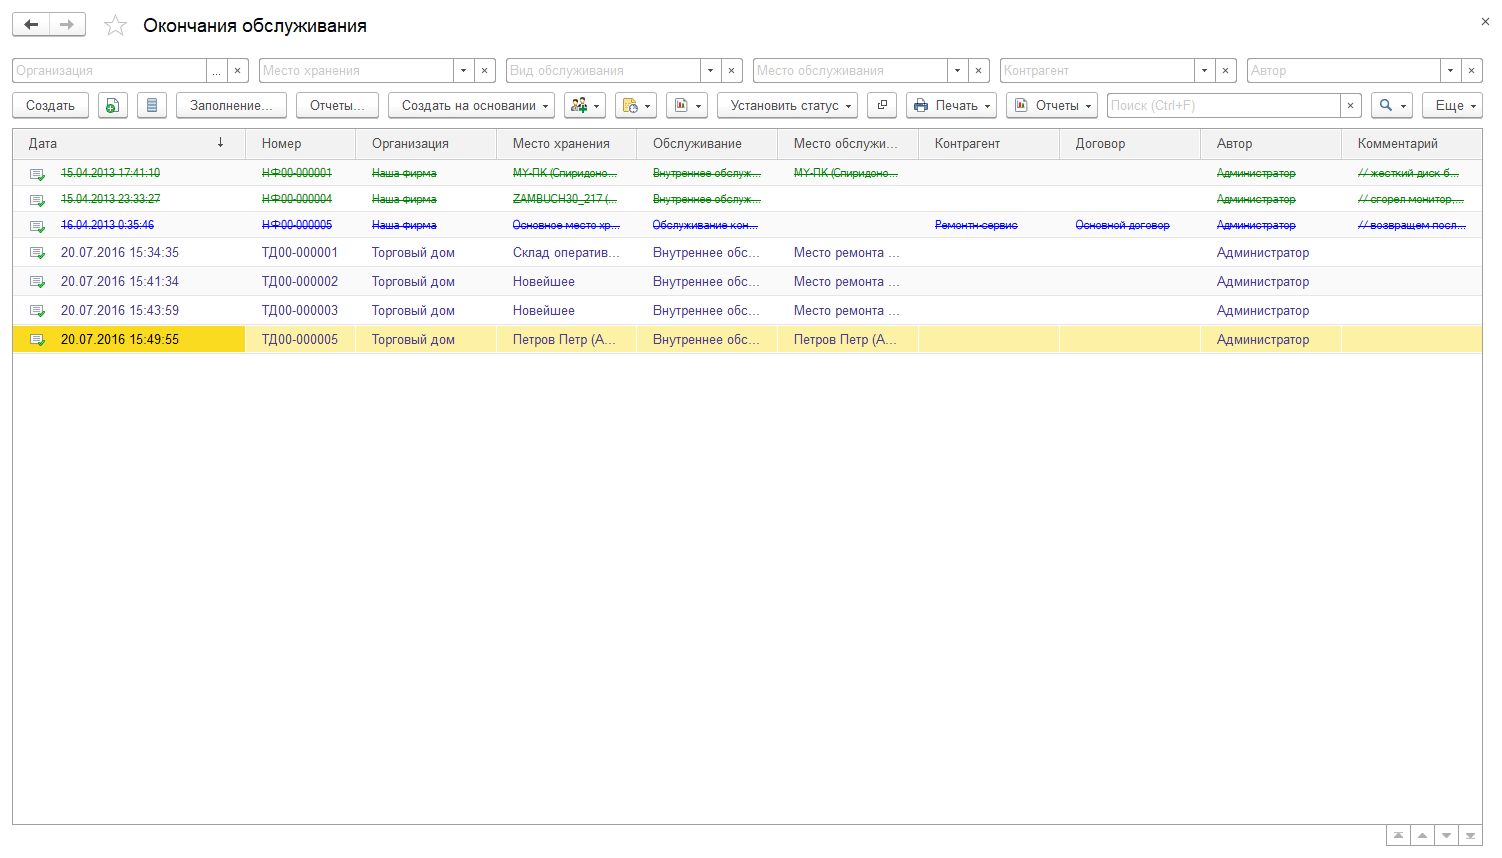Screen dimensions: 1502x858
Task: Click the copy document icon next to Создать
Action: 113,106
